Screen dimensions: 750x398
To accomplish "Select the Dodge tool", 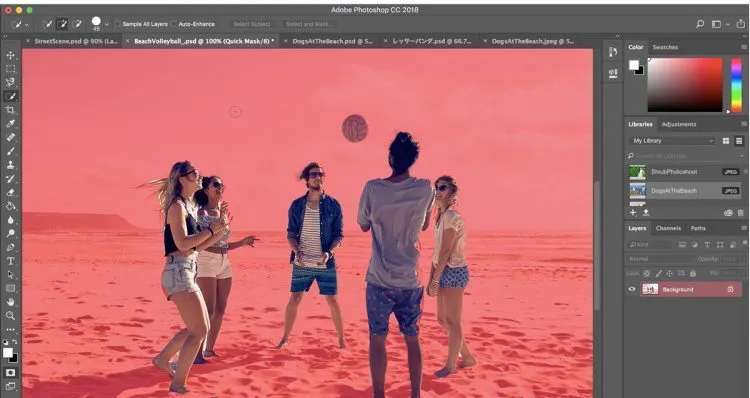I will [x=11, y=233].
